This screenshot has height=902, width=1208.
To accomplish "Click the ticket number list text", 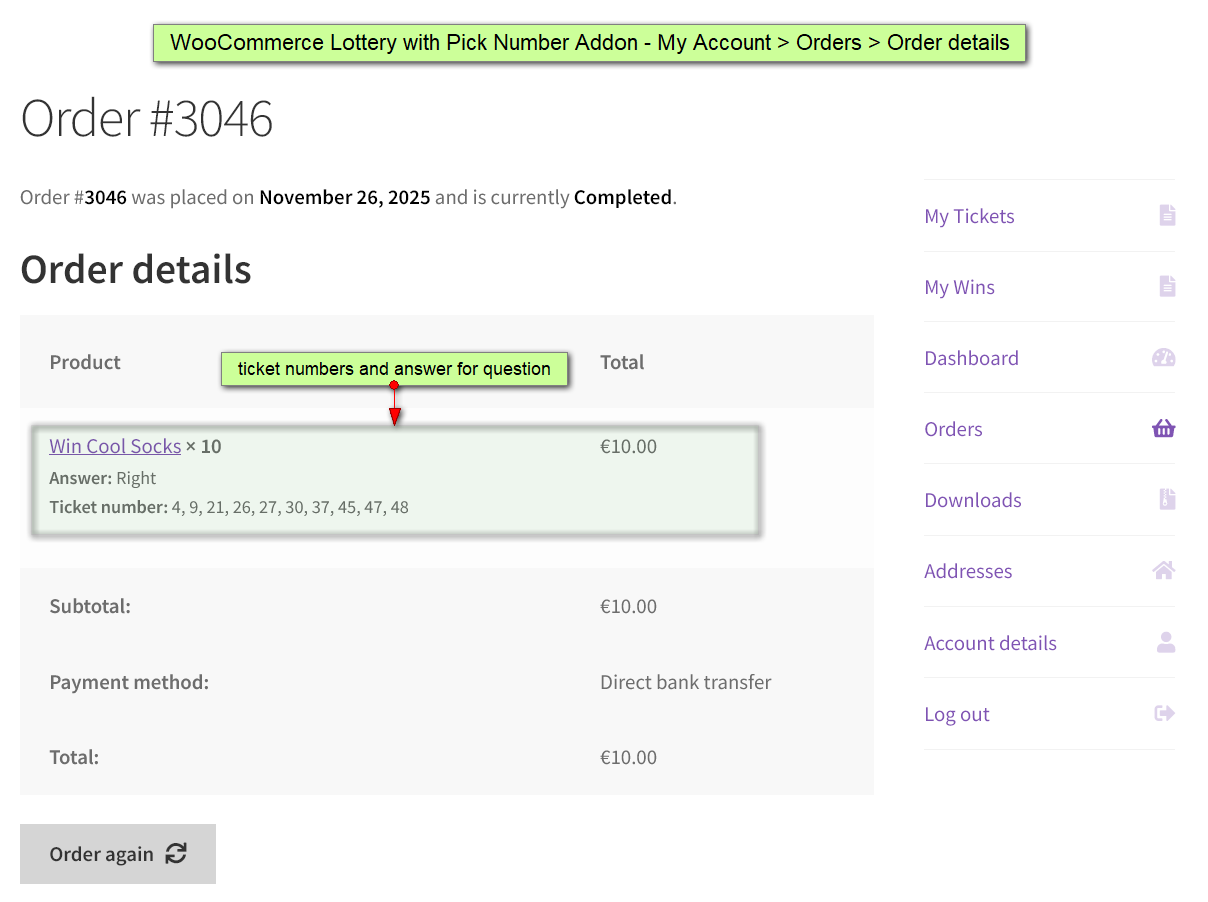I will 290,507.
